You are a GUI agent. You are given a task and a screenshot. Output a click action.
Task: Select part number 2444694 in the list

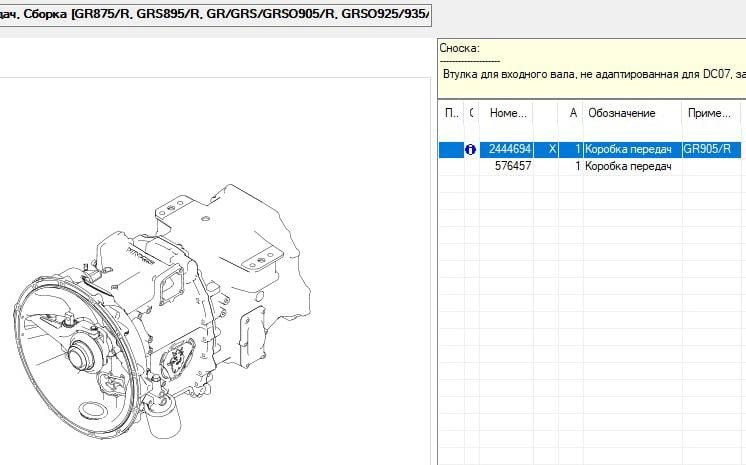pyautogui.click(x=509, y=150)
